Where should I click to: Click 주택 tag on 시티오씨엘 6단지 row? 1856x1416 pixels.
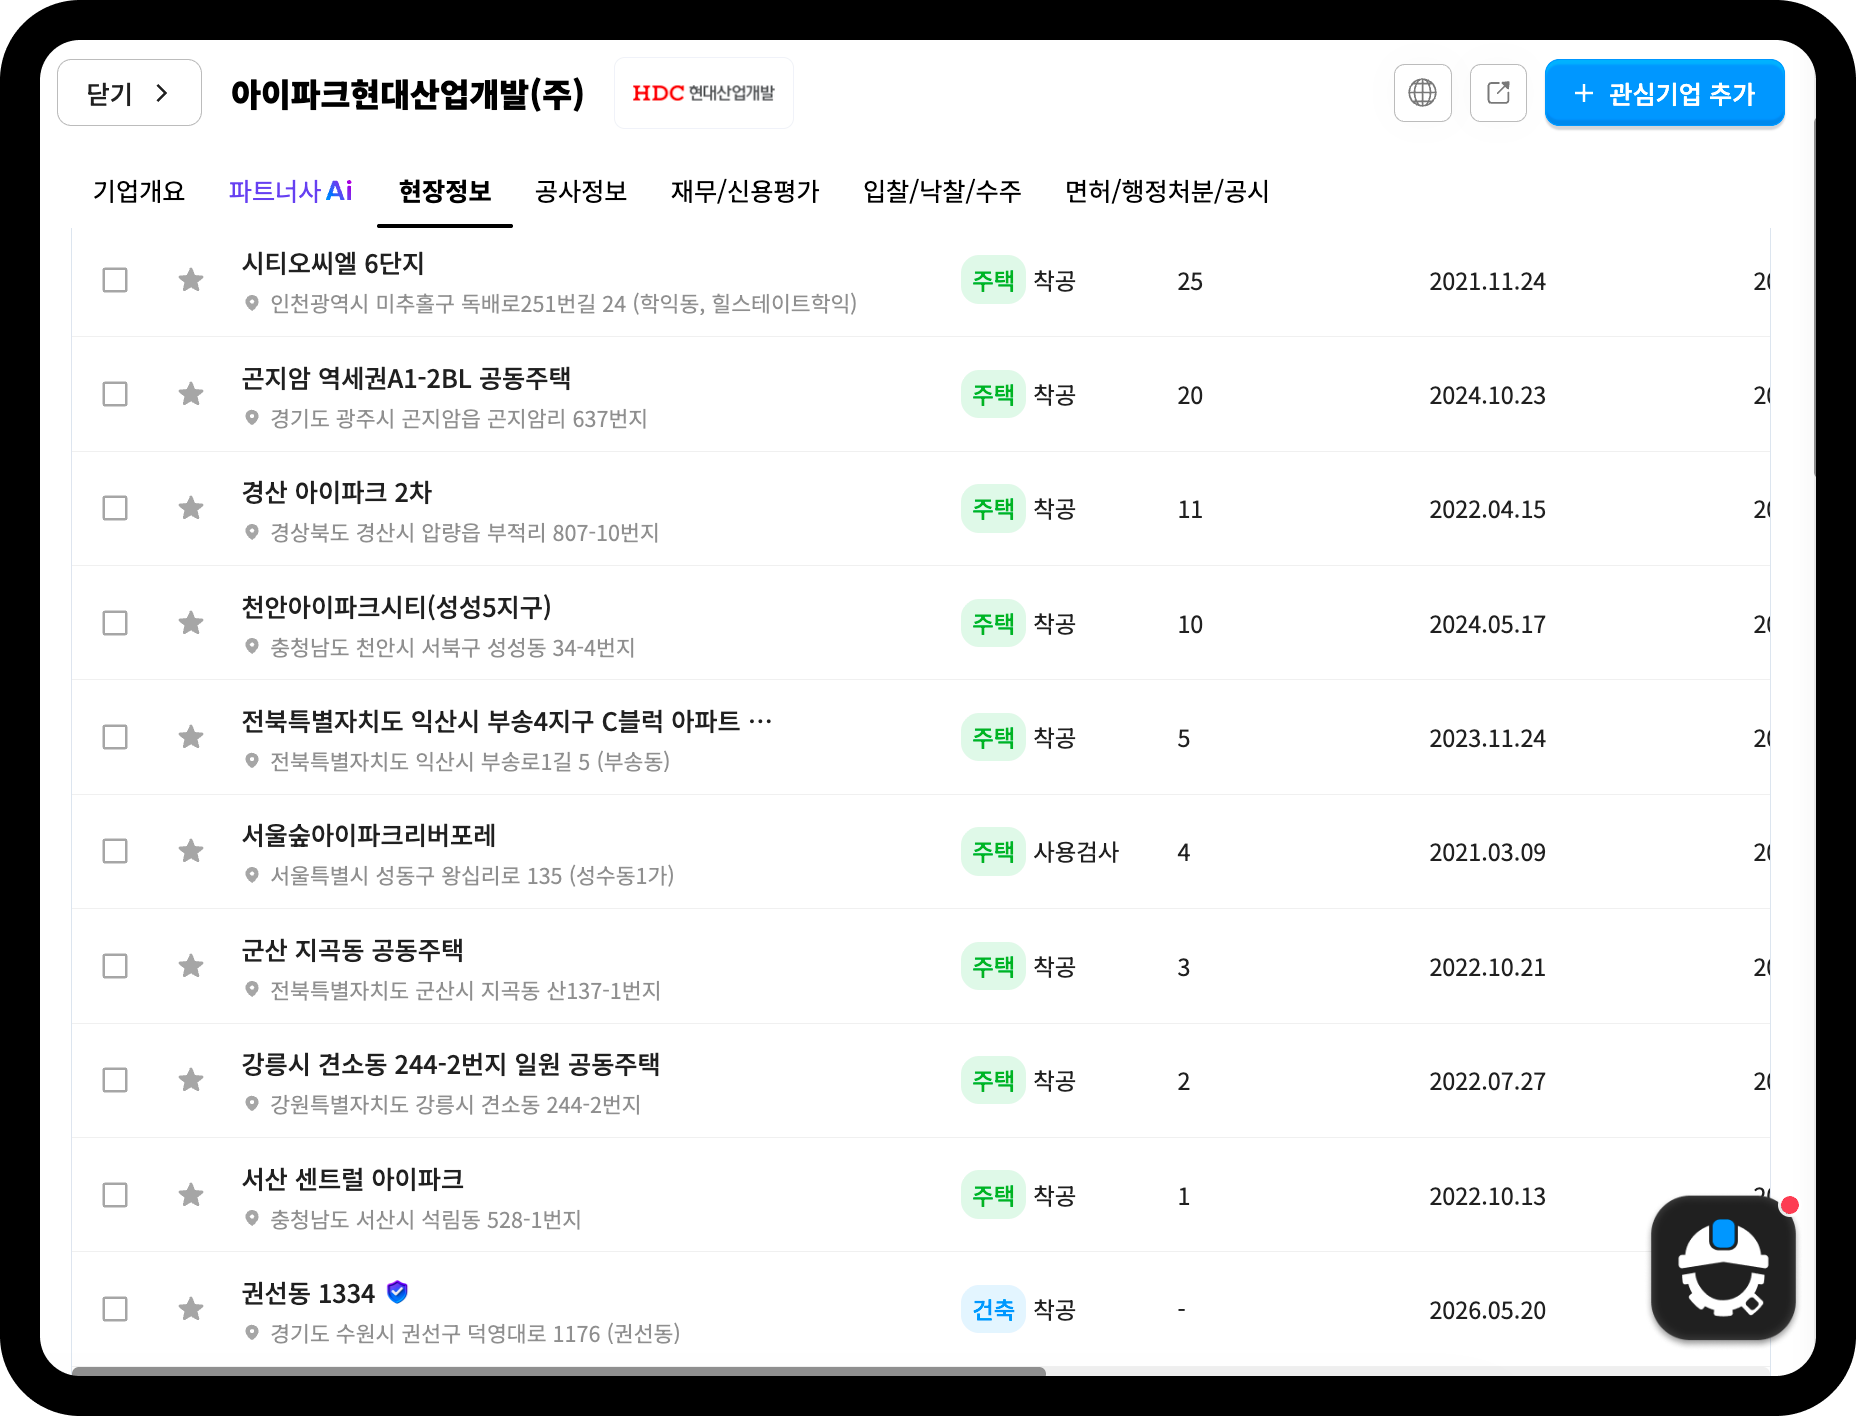[x=993, y=280]
